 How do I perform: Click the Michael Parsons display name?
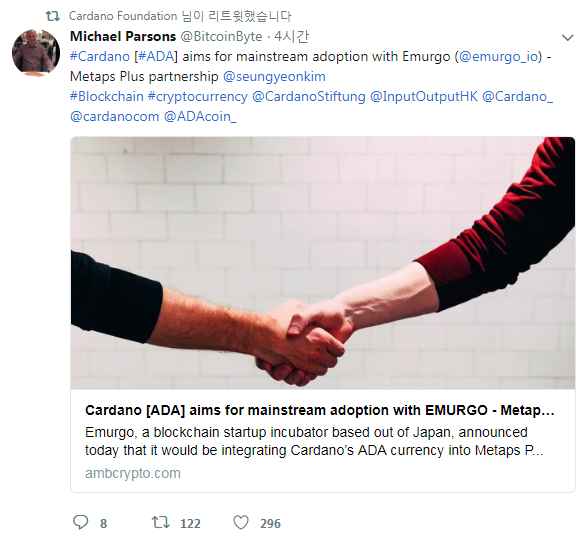pos(123,36)
